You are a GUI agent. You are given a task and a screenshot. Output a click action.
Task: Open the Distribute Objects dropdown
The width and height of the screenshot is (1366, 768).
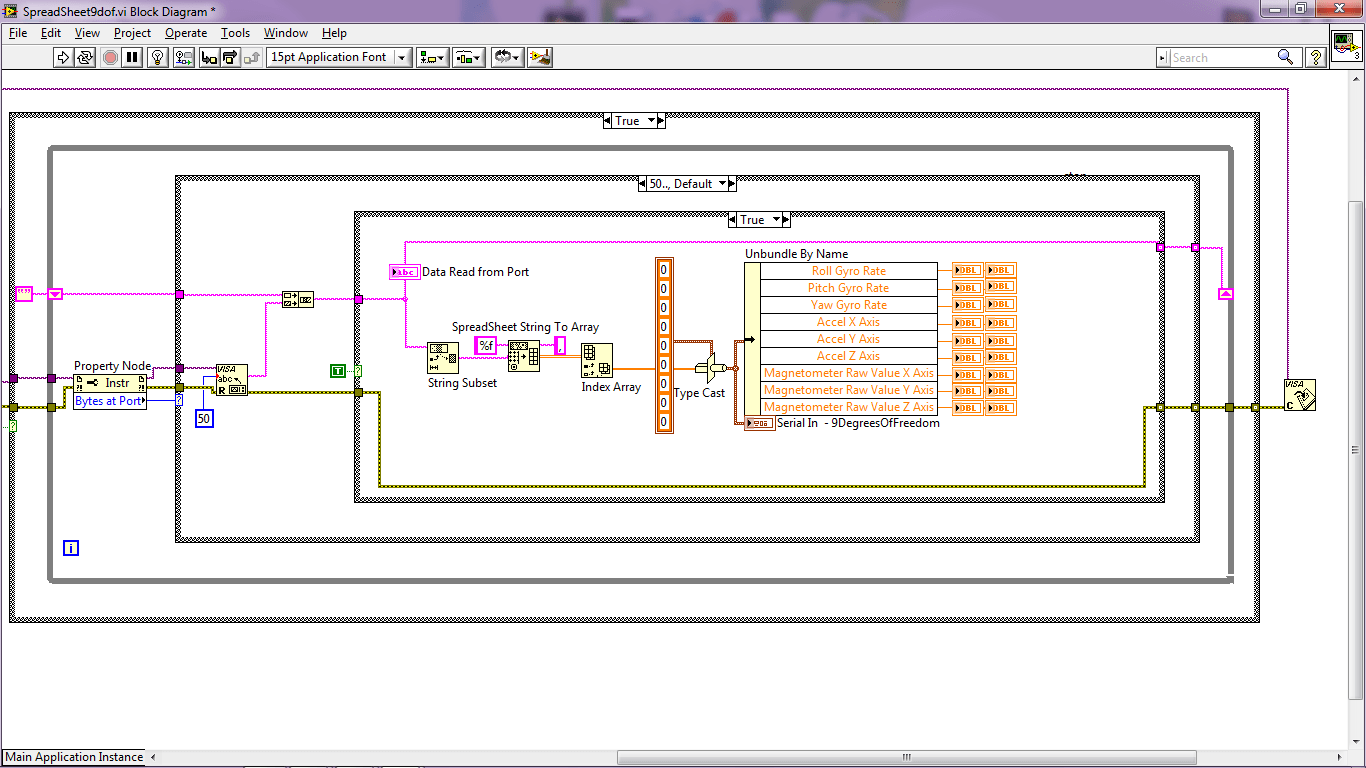[x=469, y=58]
